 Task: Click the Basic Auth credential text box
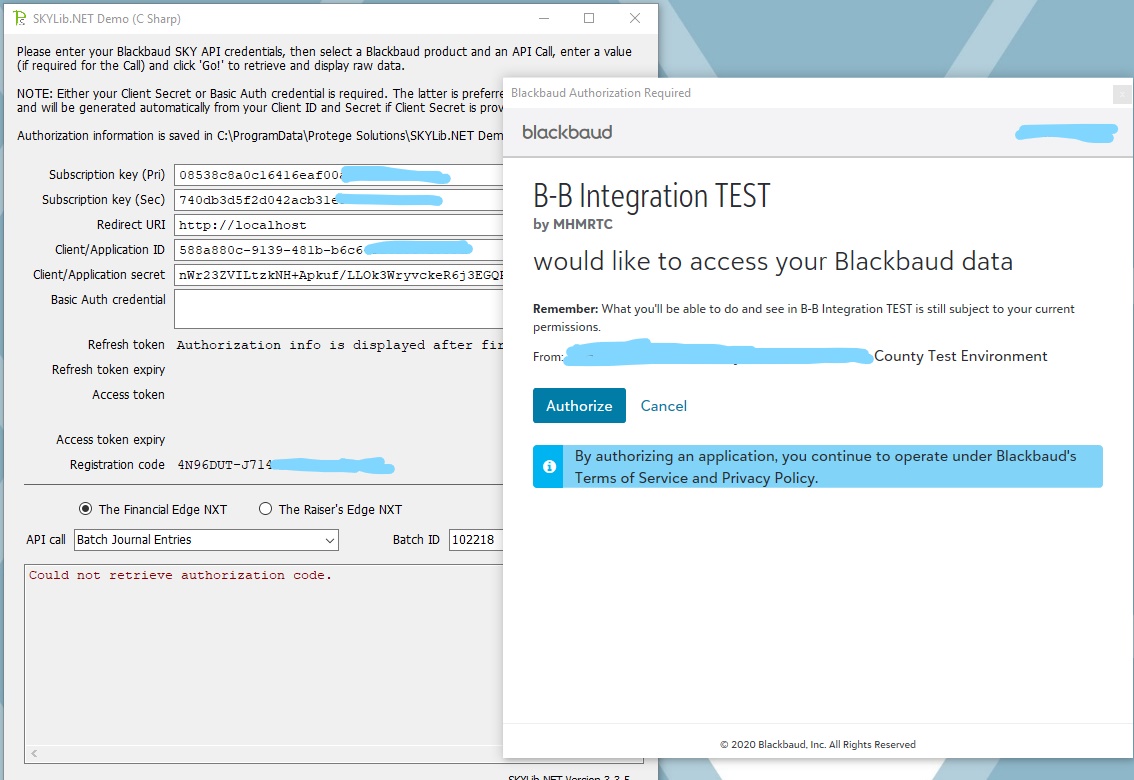tap(338, 309)
